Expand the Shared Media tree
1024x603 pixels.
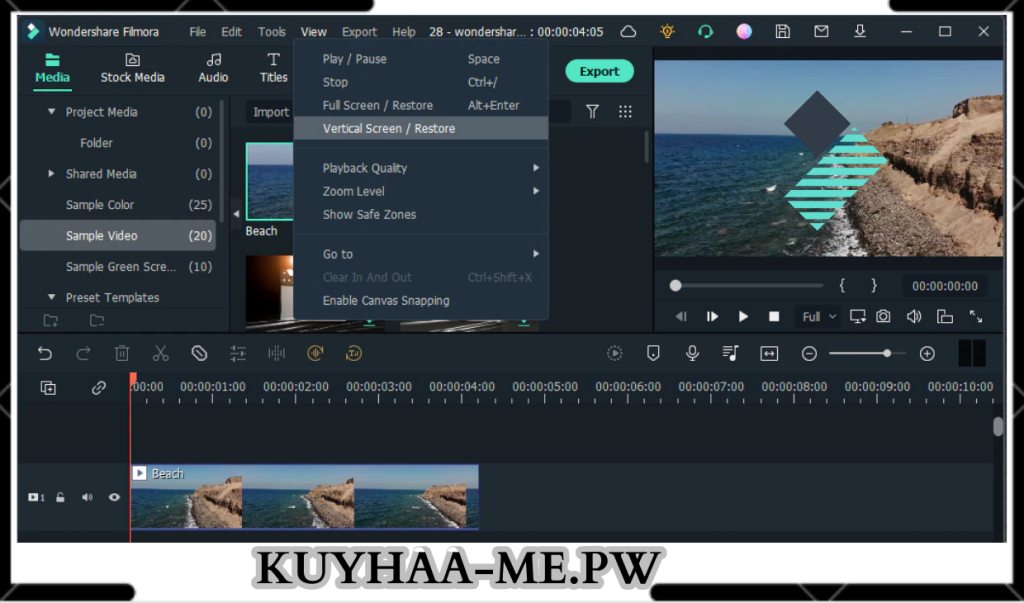[x=51, y=174]
